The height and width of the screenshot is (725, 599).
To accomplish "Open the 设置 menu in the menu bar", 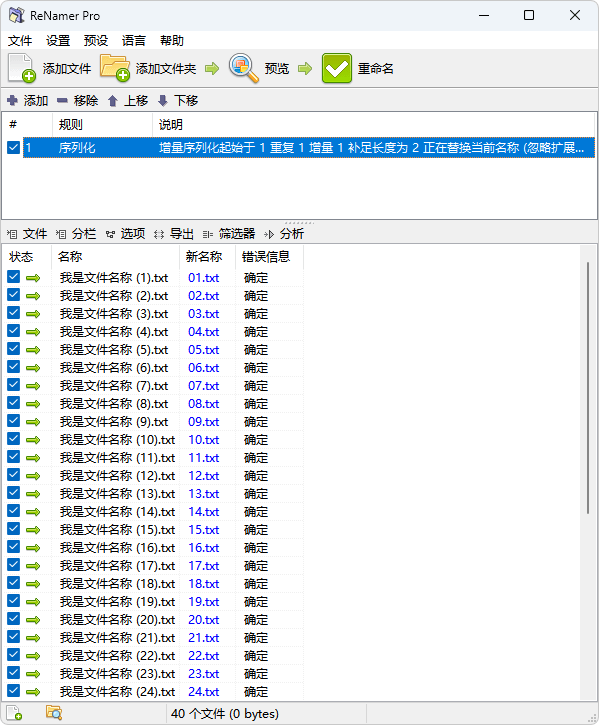I will (58, 41).
